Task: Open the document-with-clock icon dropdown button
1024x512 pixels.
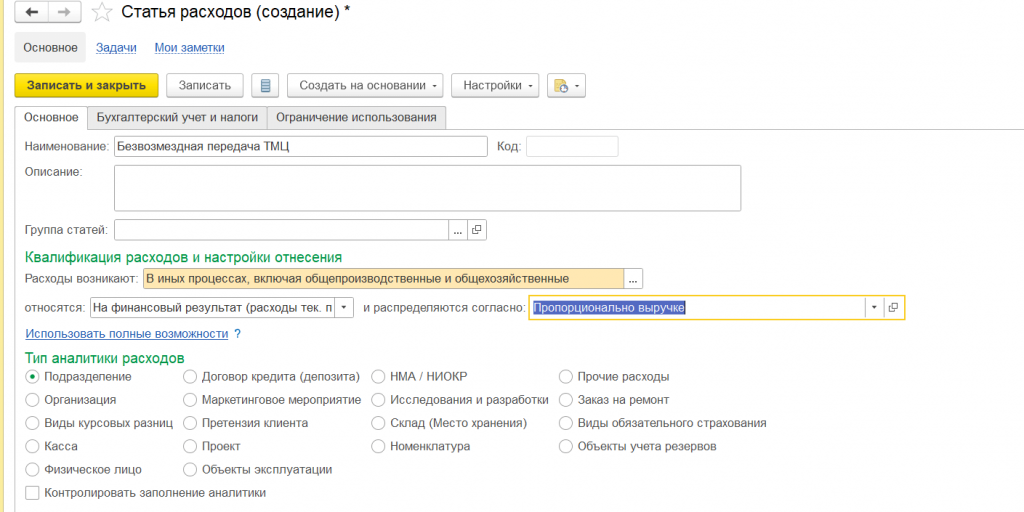Action: 566,86
